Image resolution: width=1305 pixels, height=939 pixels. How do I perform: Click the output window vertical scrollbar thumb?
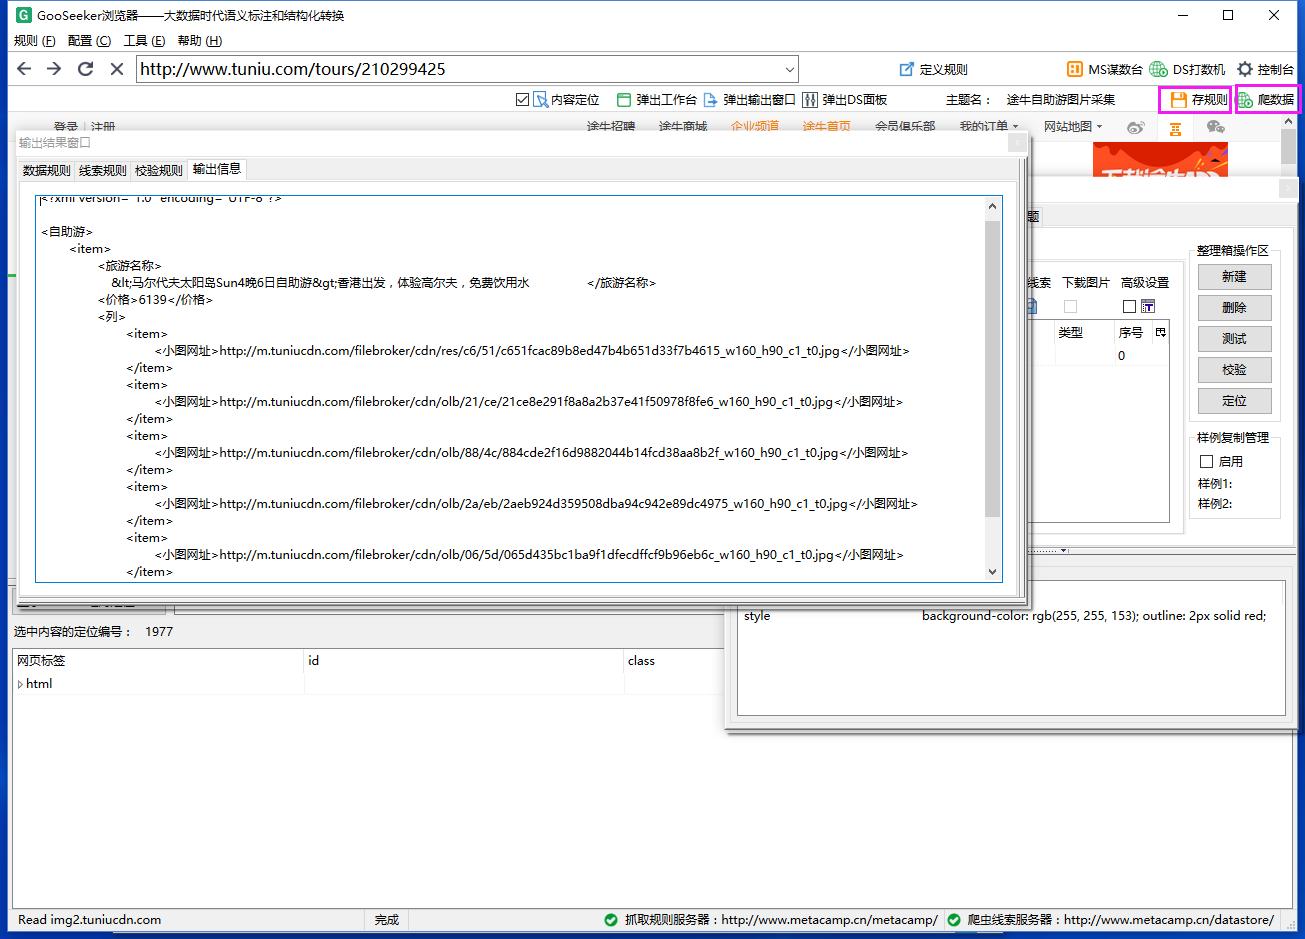(992, 368)
